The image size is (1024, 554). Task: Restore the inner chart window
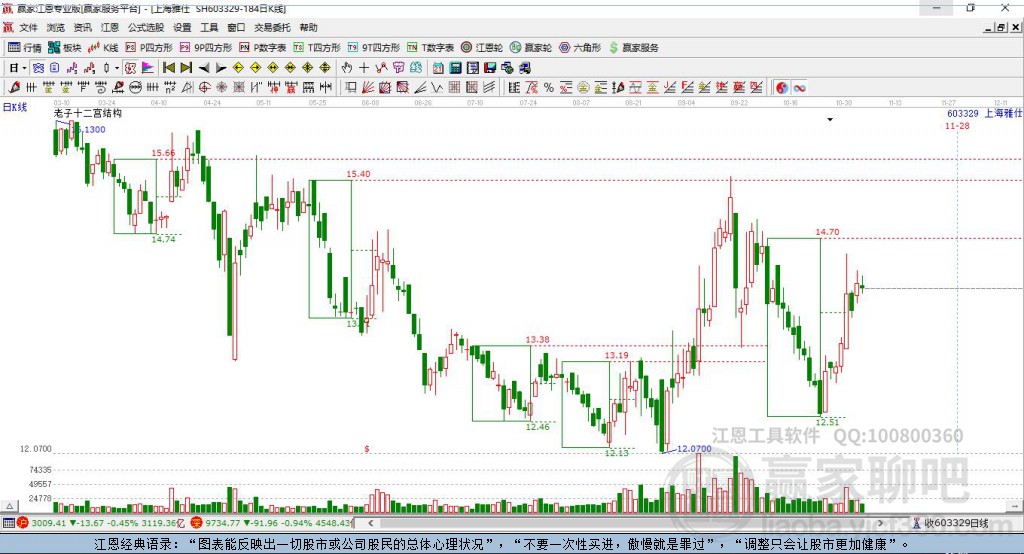point(1001,27)
